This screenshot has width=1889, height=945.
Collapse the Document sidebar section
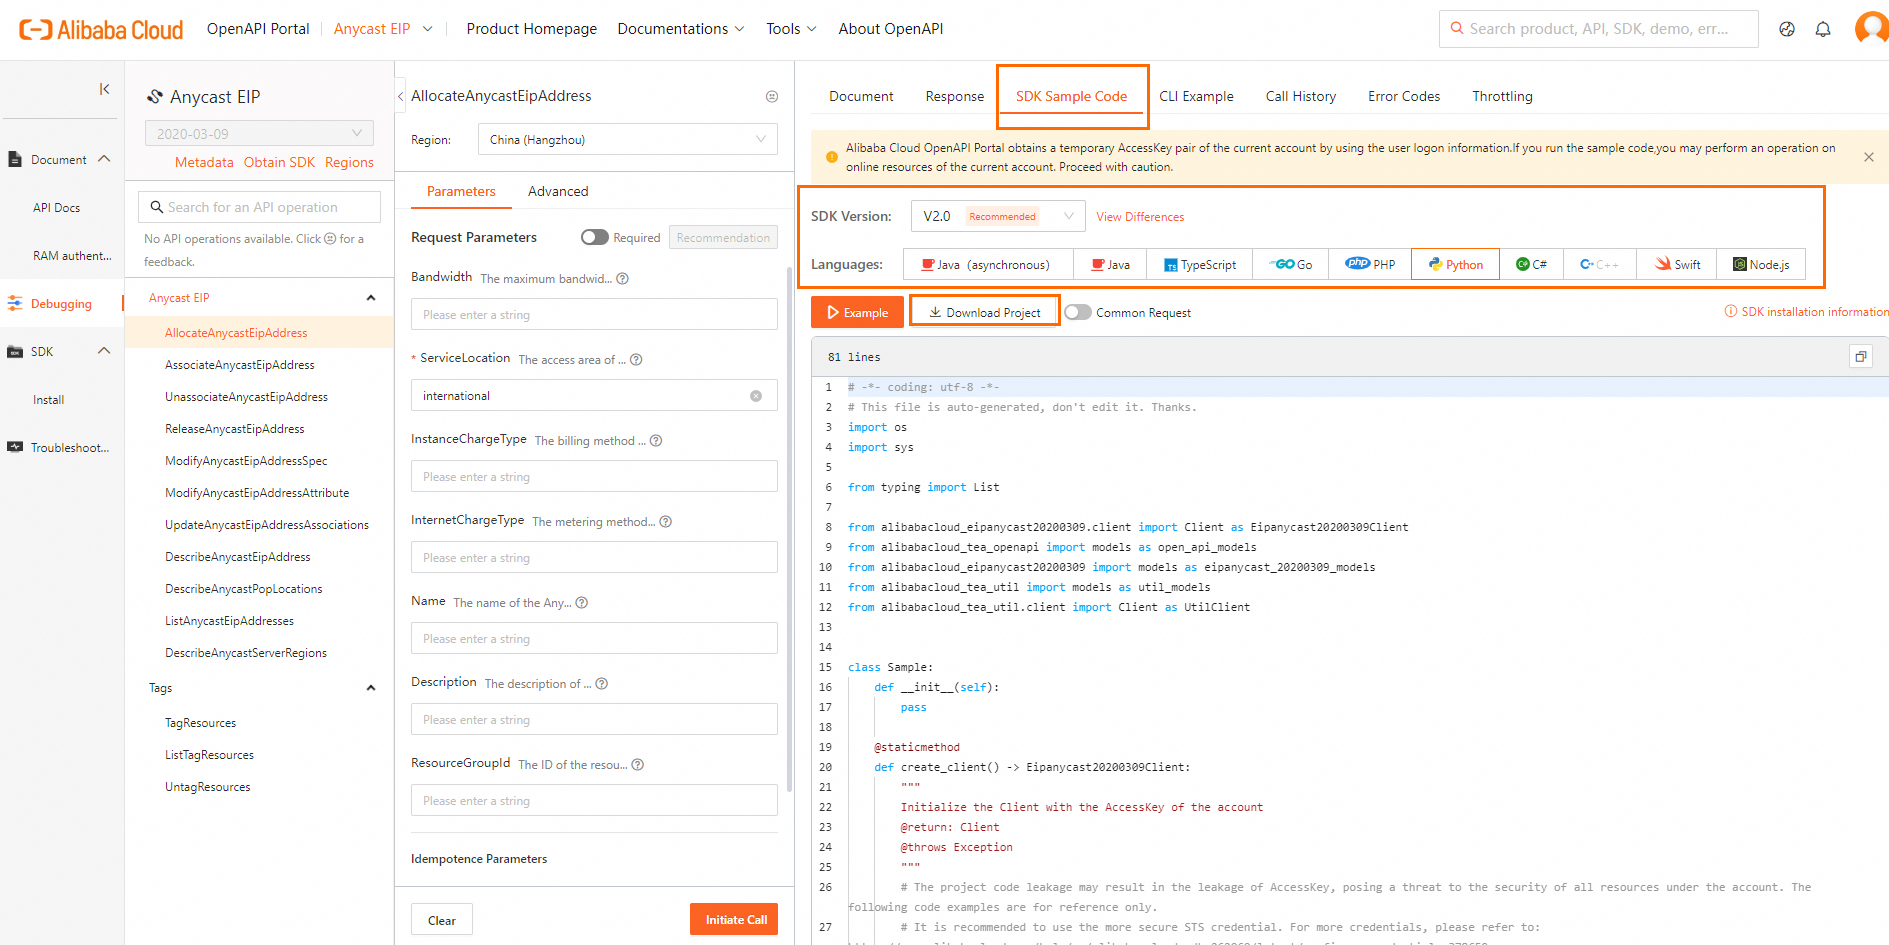104,159
